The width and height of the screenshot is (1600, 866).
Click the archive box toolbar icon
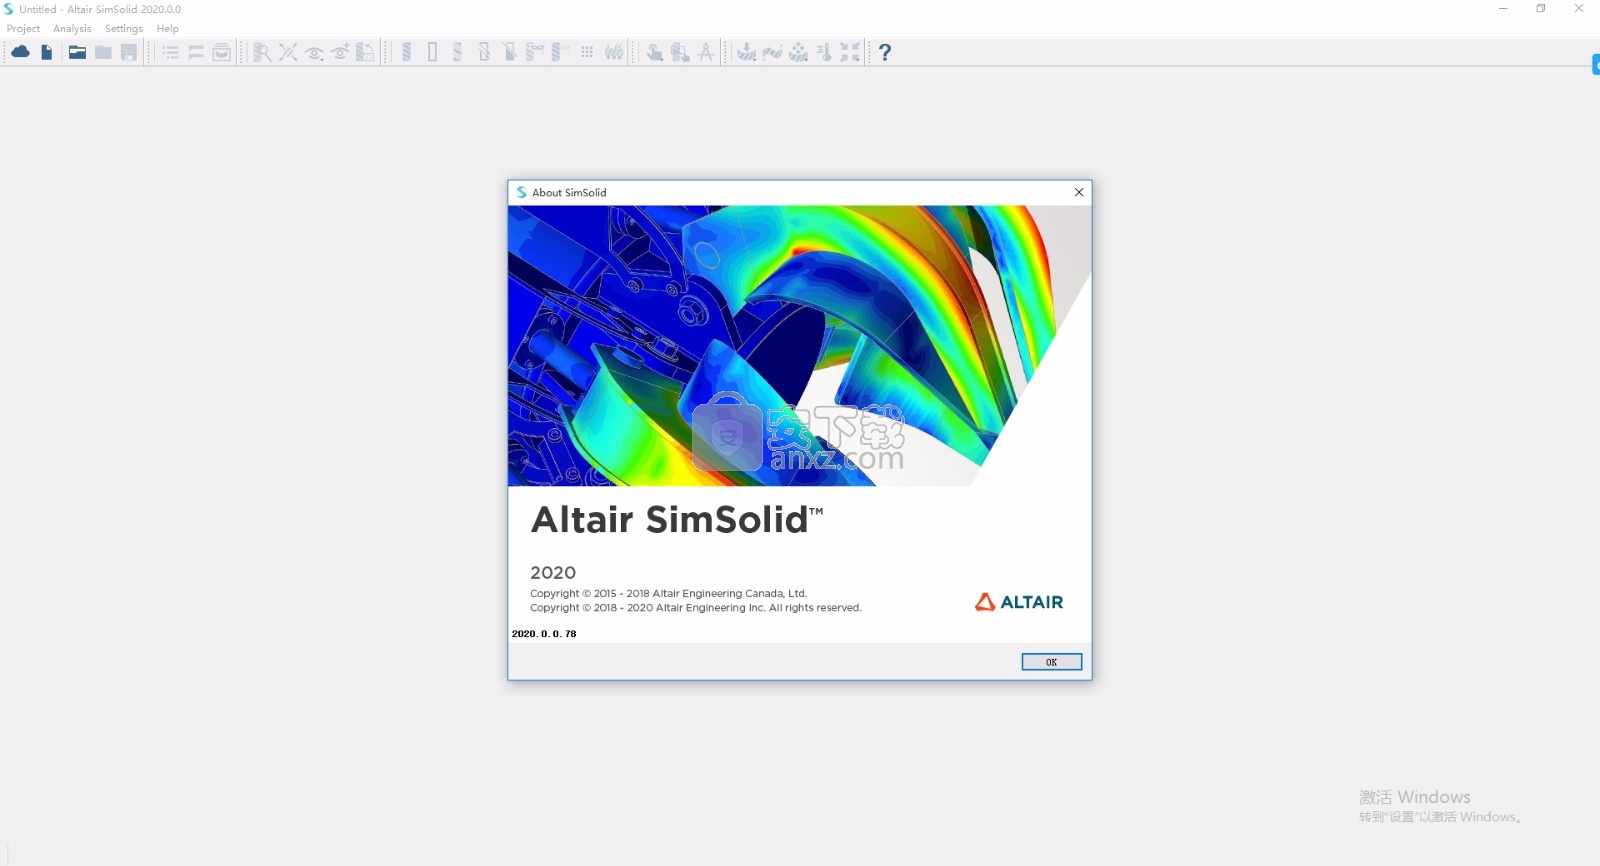pyautogui.click(x=222, y=52)
